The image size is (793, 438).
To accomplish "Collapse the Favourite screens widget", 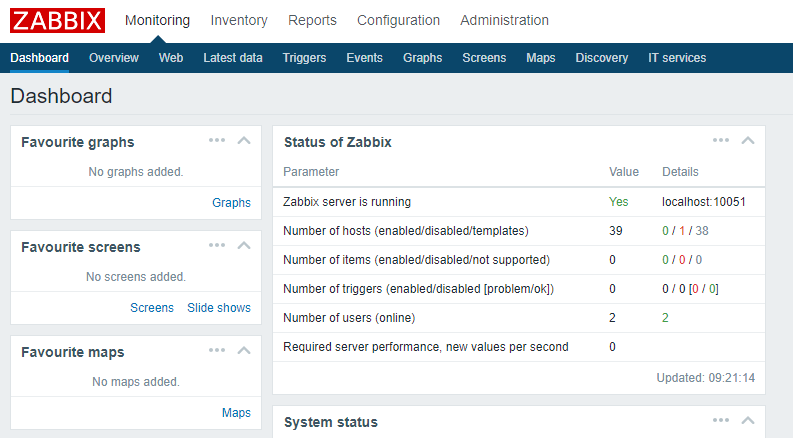I will (x=244, y=246).
